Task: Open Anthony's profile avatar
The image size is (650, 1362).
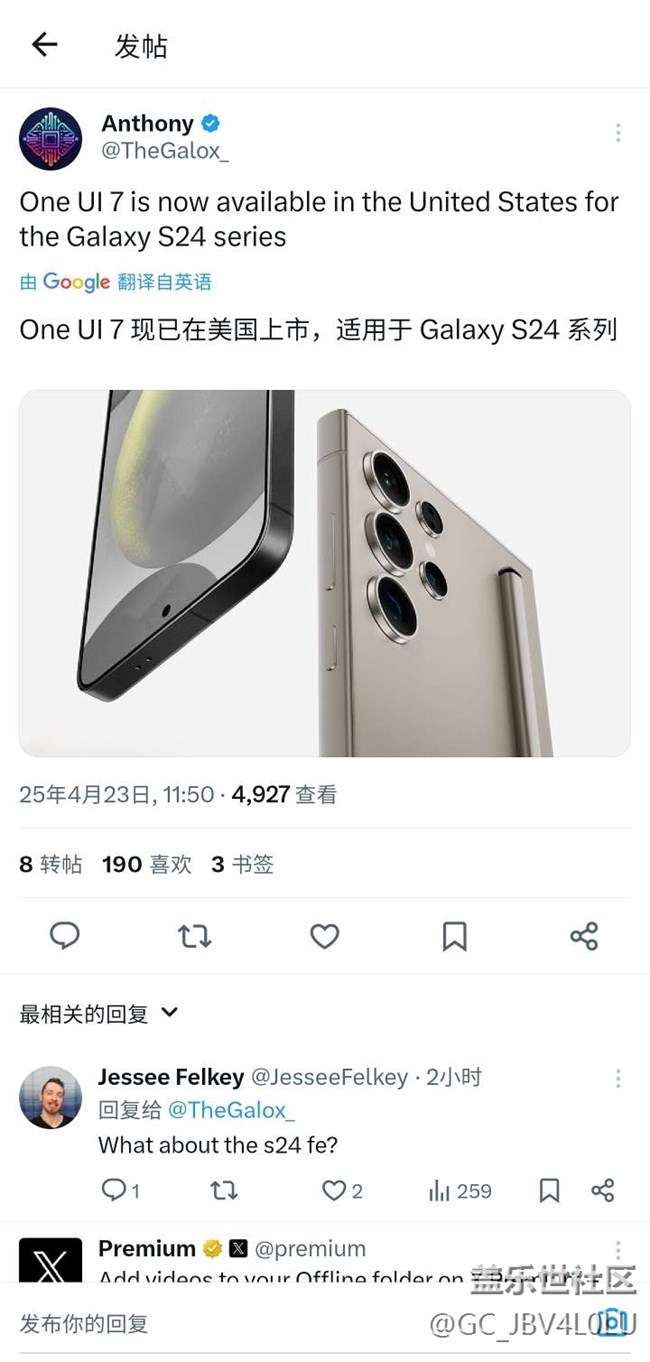Action: coord(50,138)
